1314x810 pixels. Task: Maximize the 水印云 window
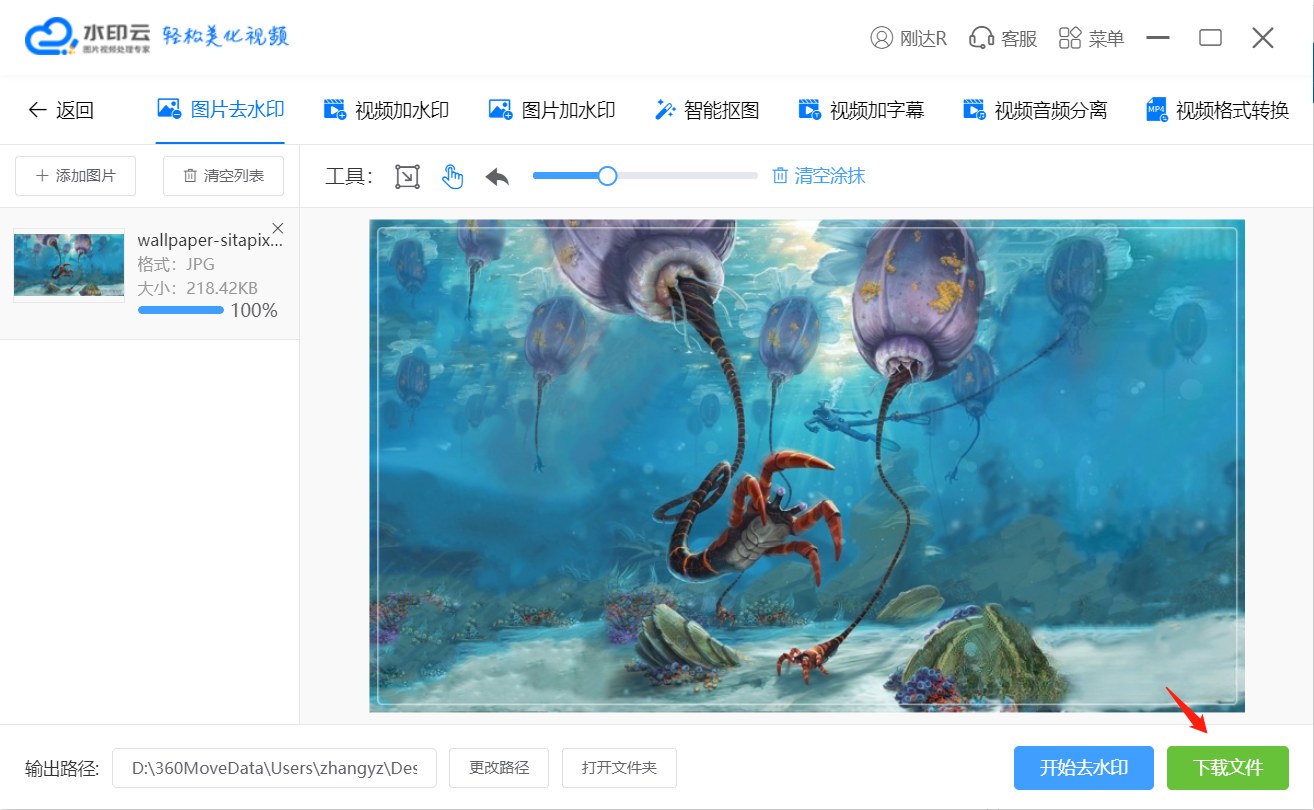(x=1210, y=38)
